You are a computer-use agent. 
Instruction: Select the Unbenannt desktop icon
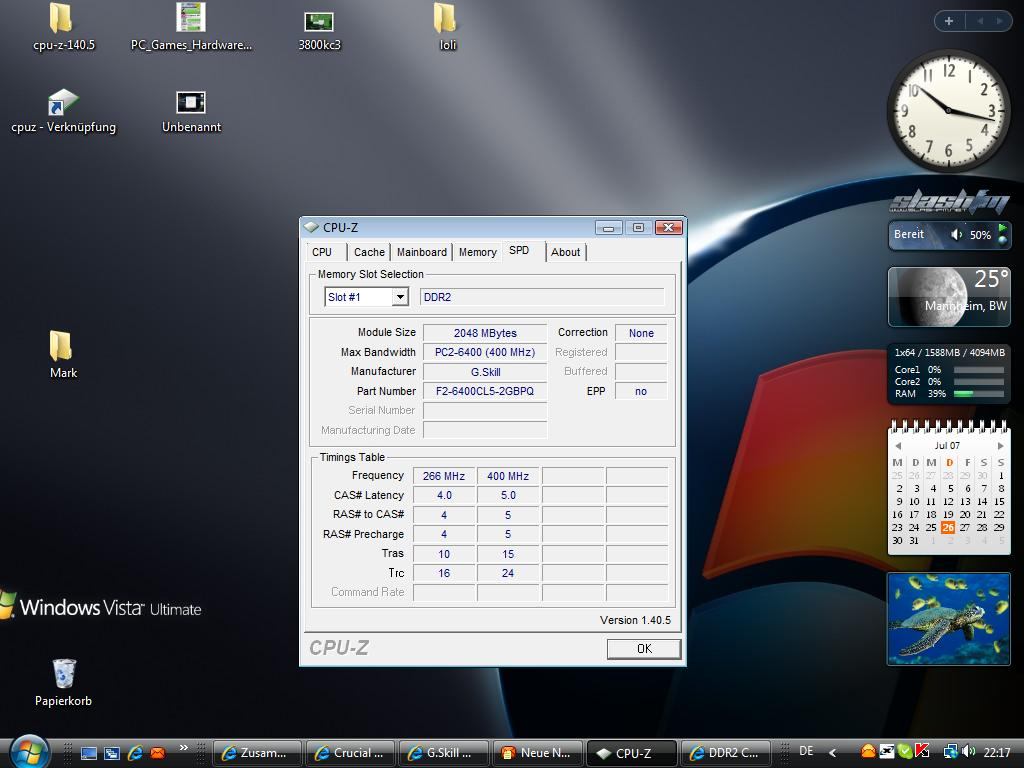[191, 111]
